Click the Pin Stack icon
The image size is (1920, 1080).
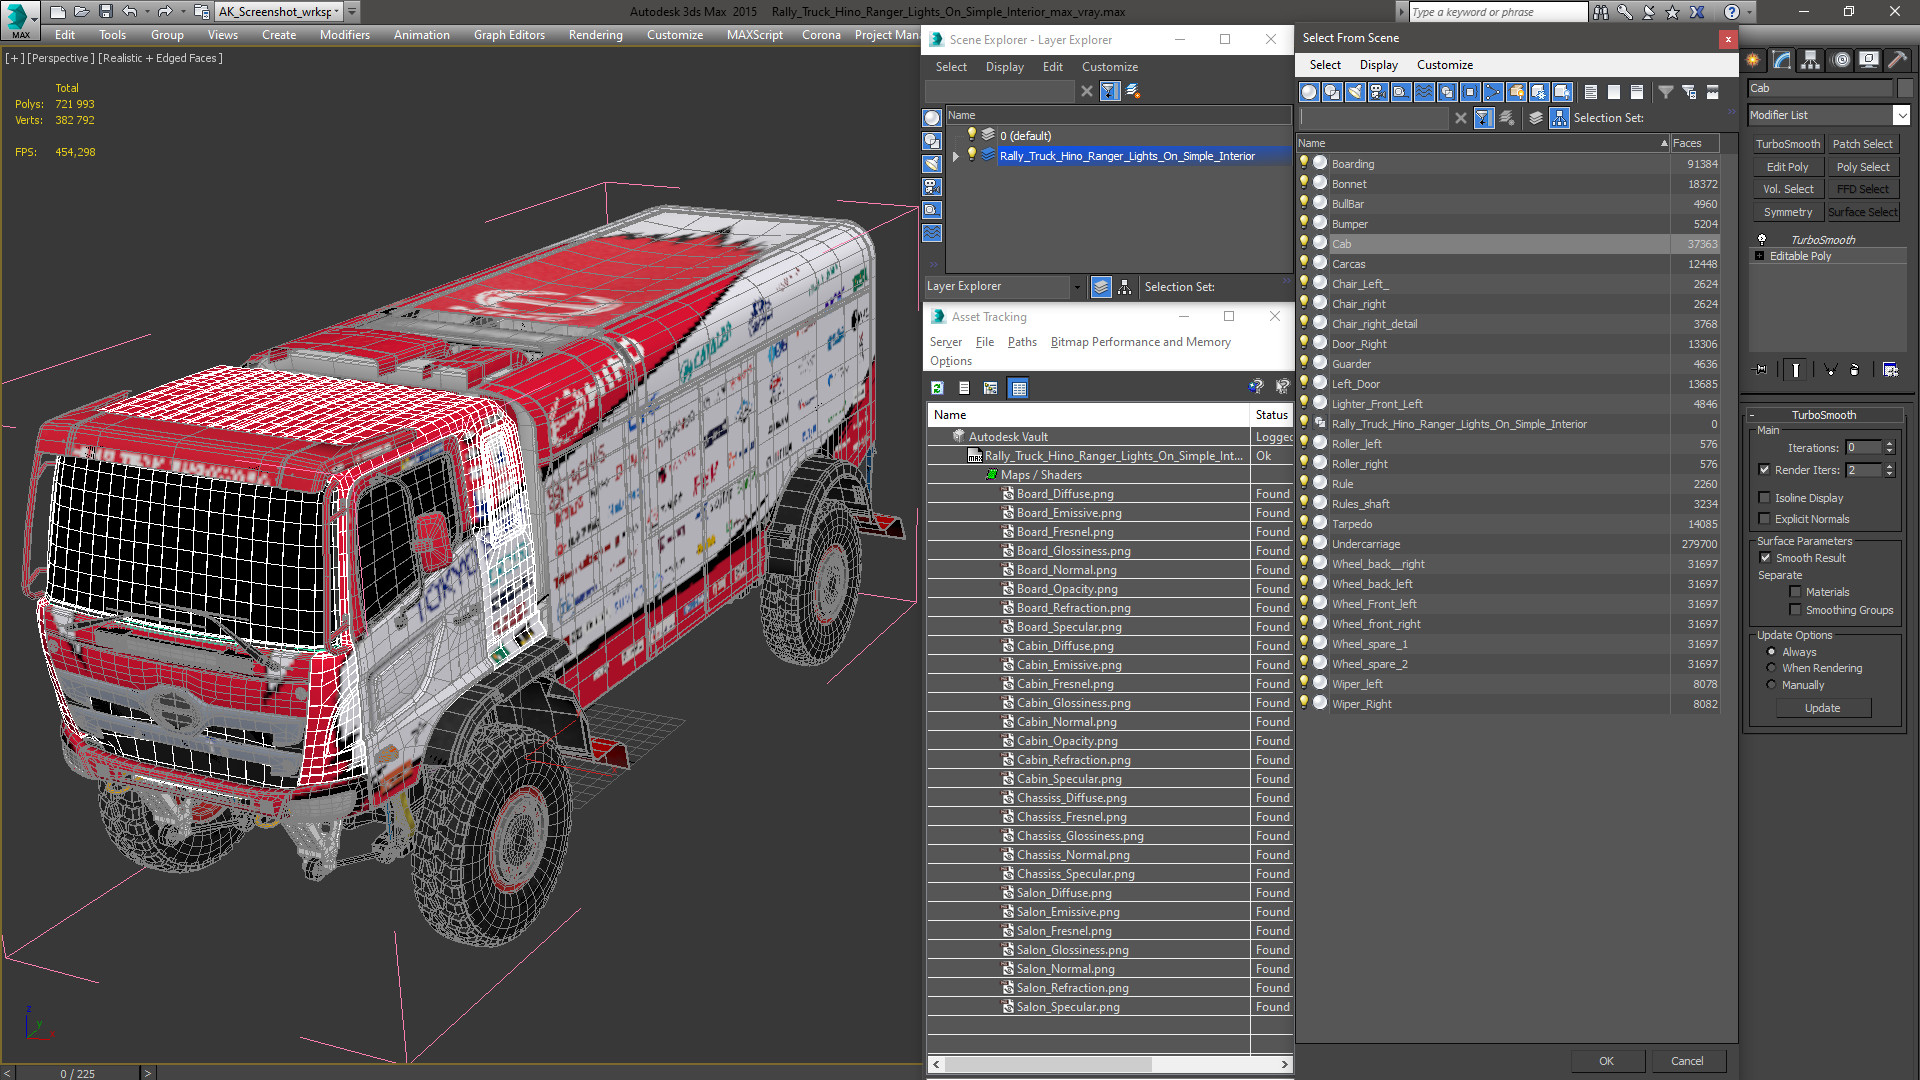click(x=1761, y=370)
